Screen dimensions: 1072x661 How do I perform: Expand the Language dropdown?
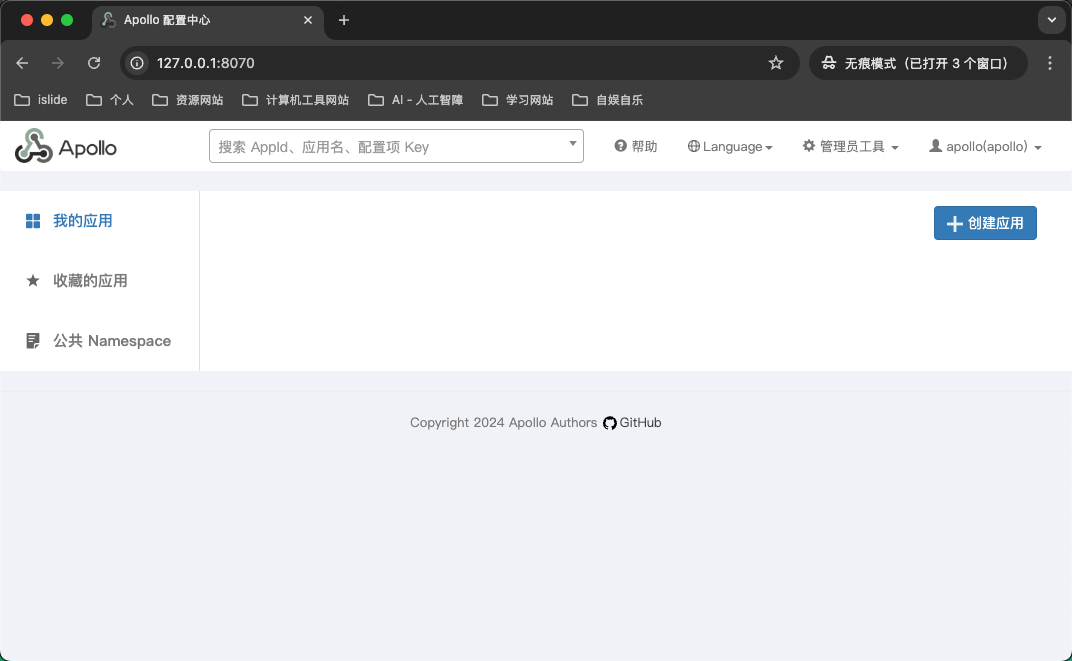pyautogui.click(x=730, y=147)
